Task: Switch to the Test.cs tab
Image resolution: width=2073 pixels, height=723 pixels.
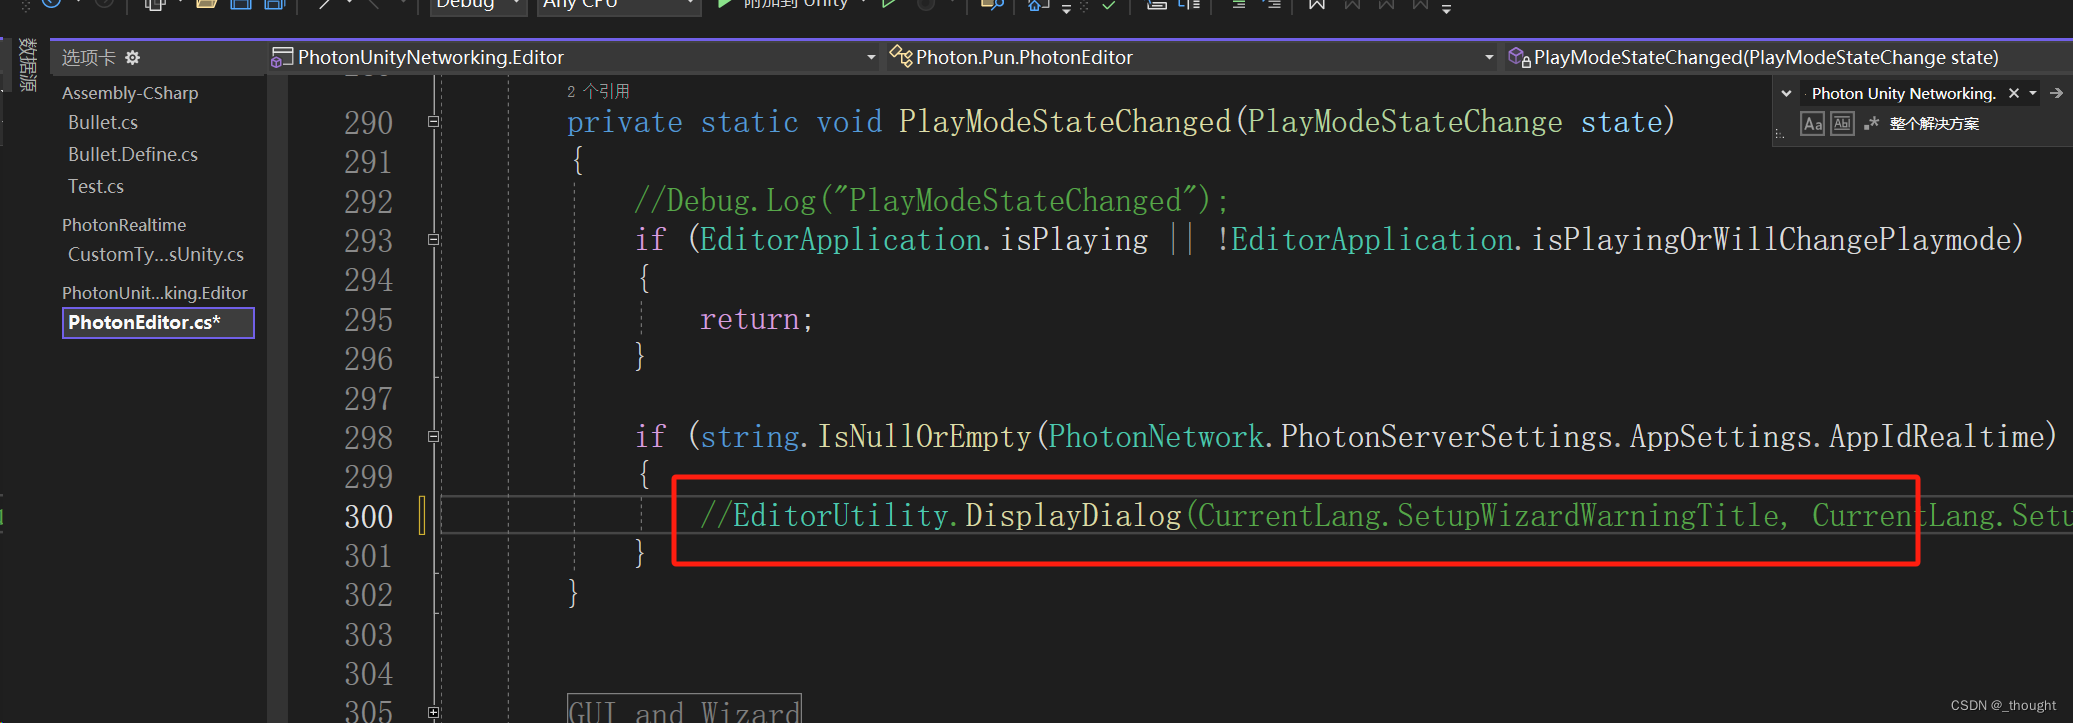Action: coord(96,186)
